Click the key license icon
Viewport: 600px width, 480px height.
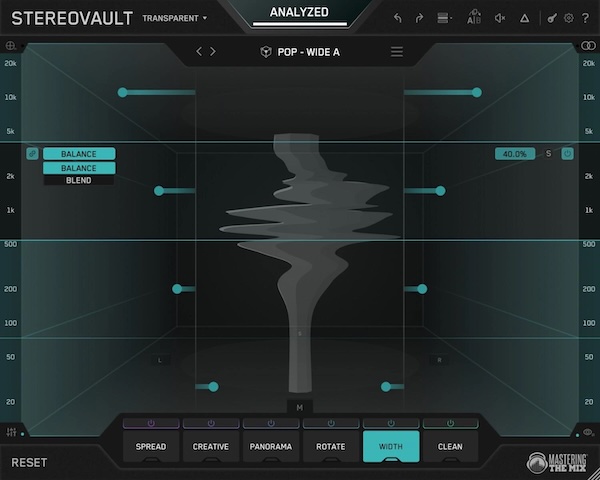(x=551, y=18)
